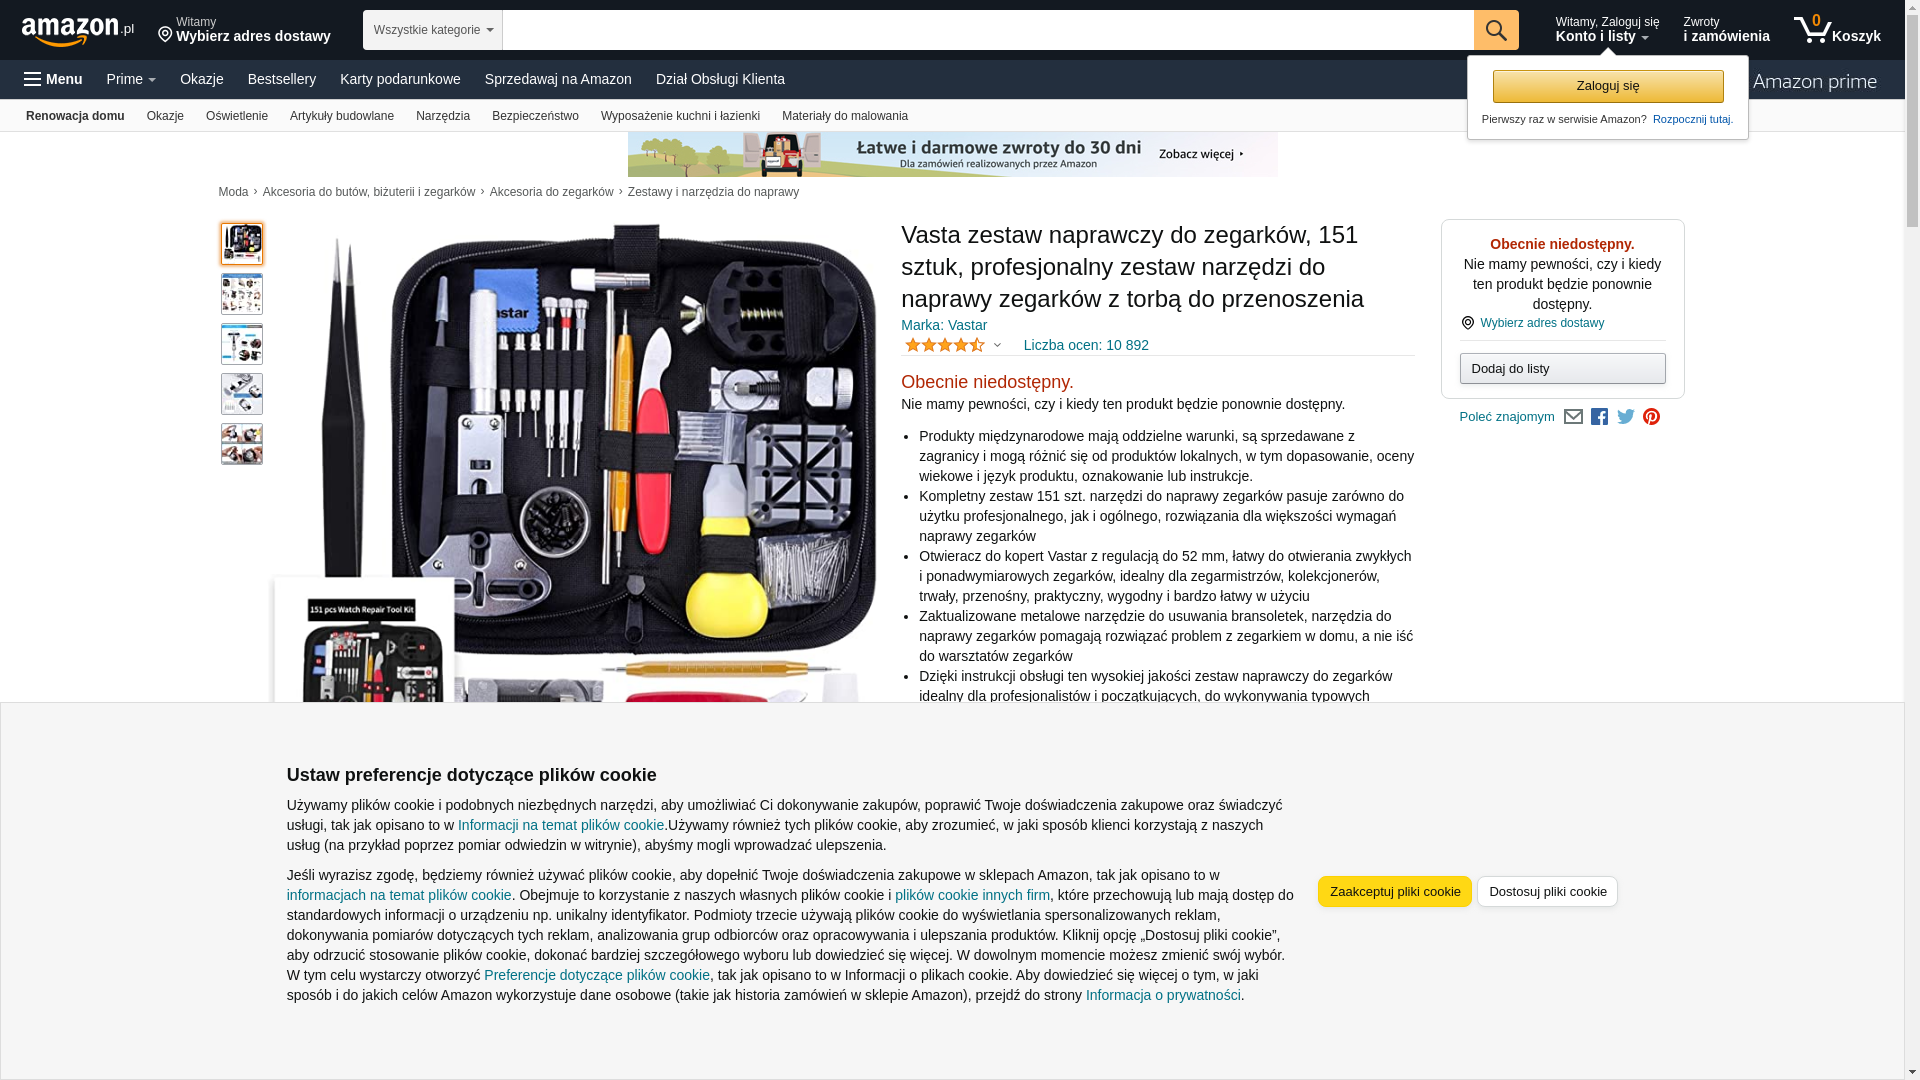The width and height of the screenshot is (1920, 1080).
Task: Click the search magnifier button
Action: pyautogui.click(x=1495, y=30)
